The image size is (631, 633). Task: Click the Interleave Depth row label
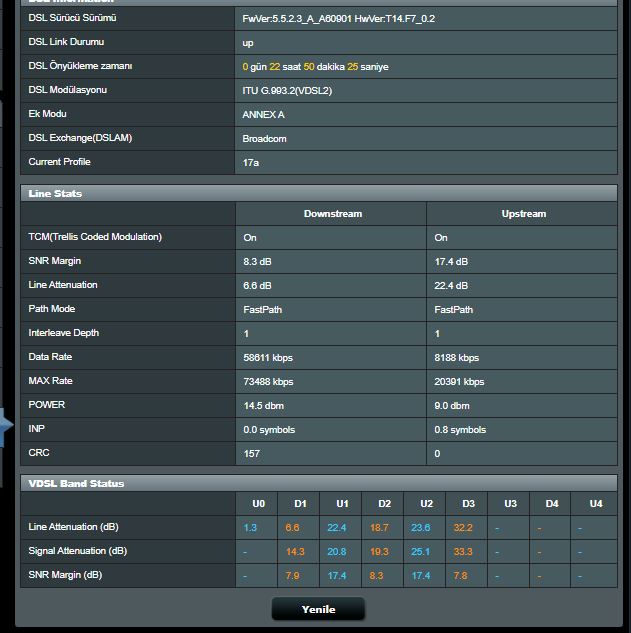[63, 333]
